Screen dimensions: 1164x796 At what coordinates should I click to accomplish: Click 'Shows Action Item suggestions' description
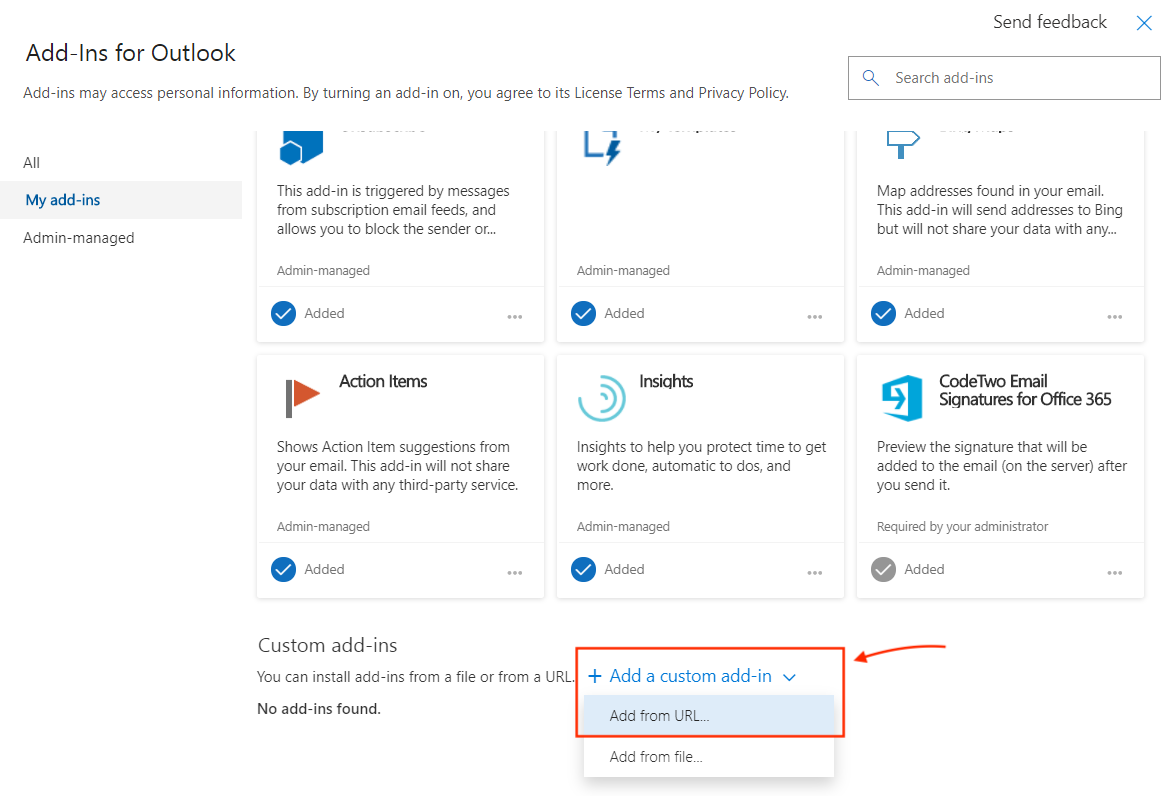397,466
